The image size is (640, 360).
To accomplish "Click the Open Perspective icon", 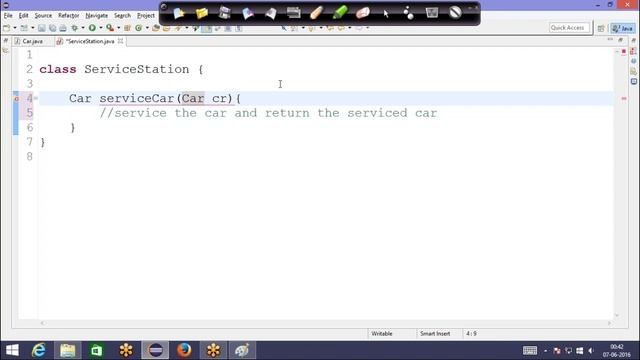I will [601, 28].
